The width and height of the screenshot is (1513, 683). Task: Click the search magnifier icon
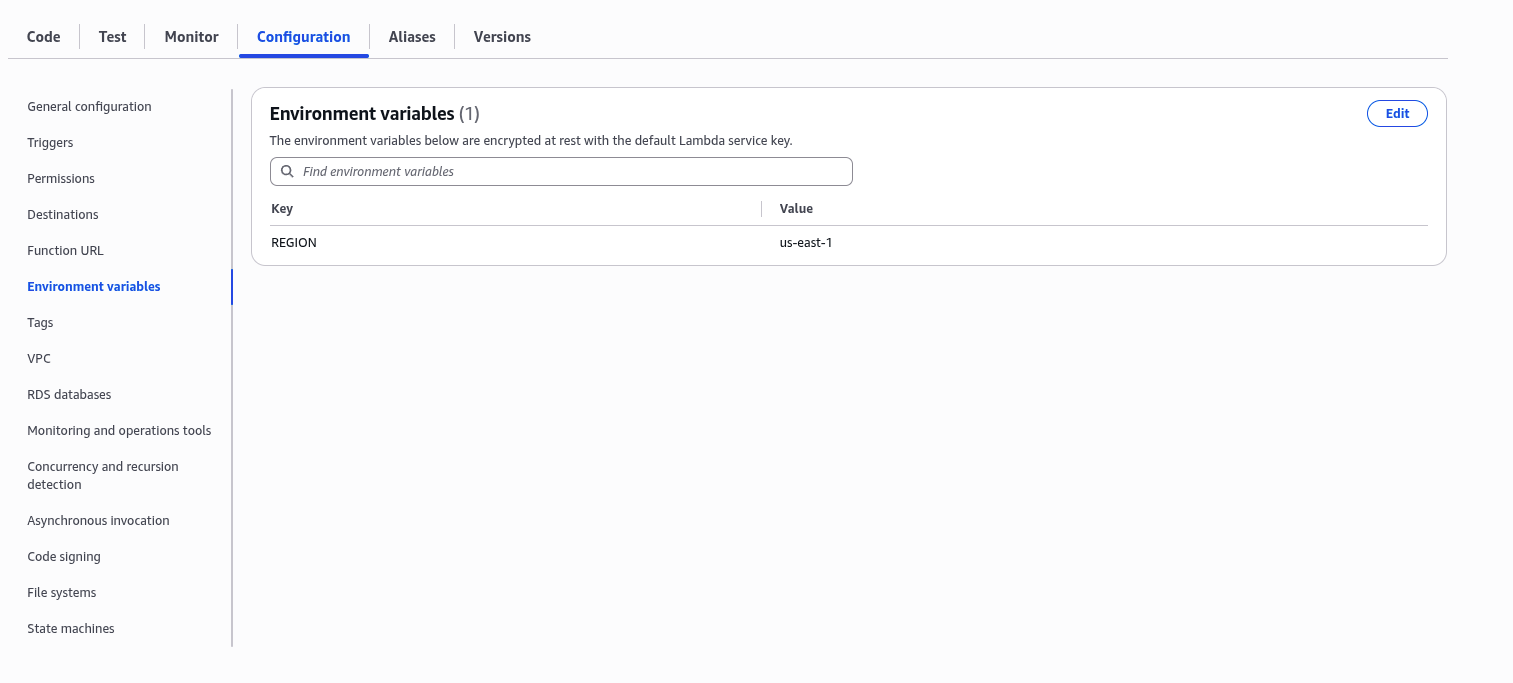pyautogui.click(x=287, y=172)
